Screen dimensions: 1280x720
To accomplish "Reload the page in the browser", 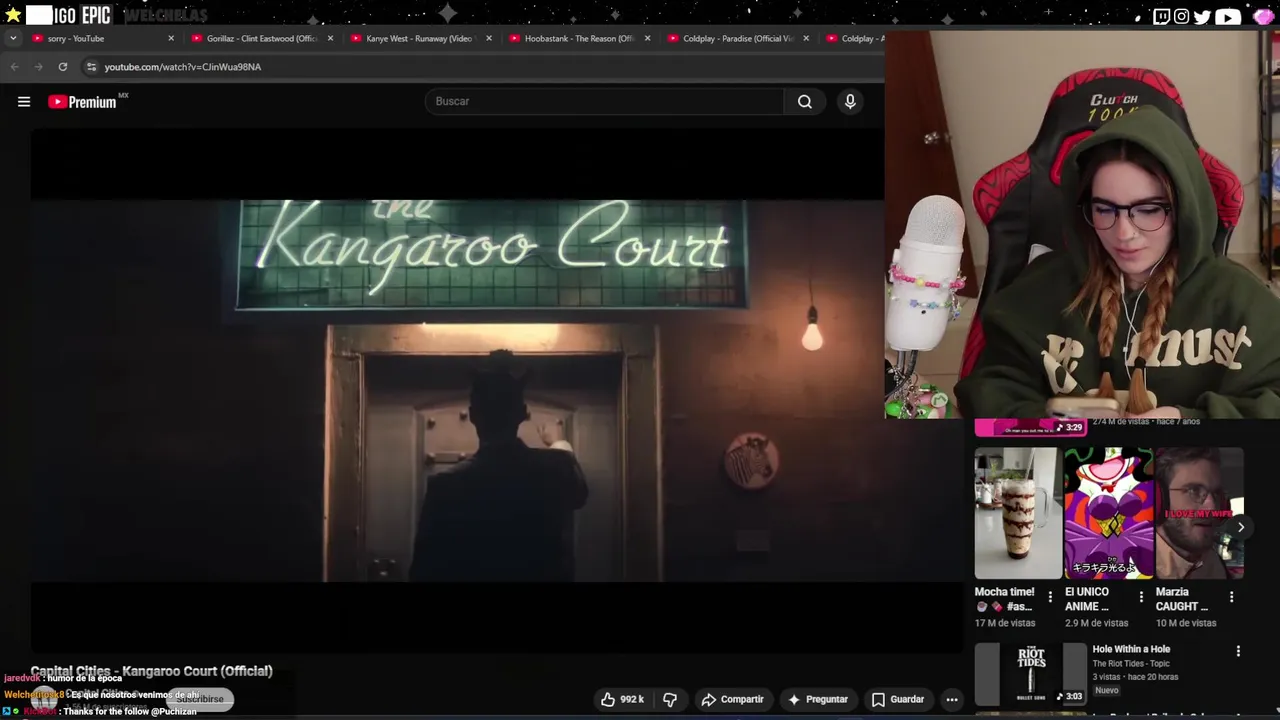I will click(62, 67).
